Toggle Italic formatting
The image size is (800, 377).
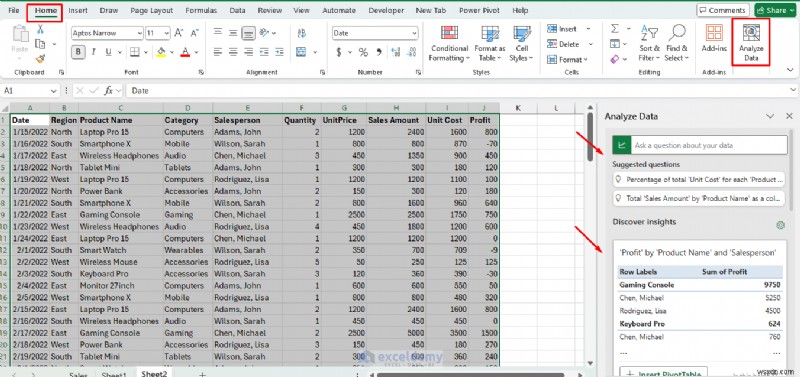coord(93,52)
